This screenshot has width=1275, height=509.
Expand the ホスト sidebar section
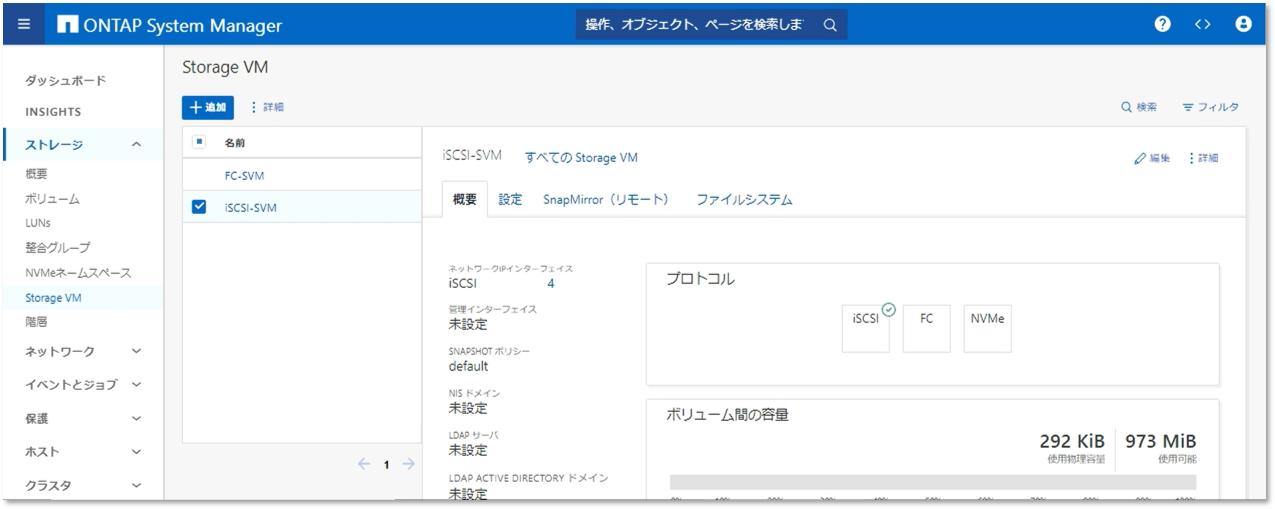[x=136, y=451]
